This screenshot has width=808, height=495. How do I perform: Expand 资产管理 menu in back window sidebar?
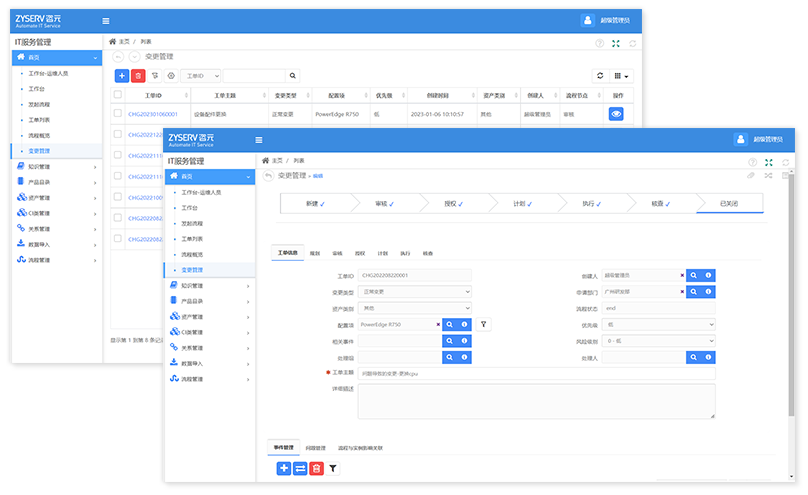click(57, 197)
